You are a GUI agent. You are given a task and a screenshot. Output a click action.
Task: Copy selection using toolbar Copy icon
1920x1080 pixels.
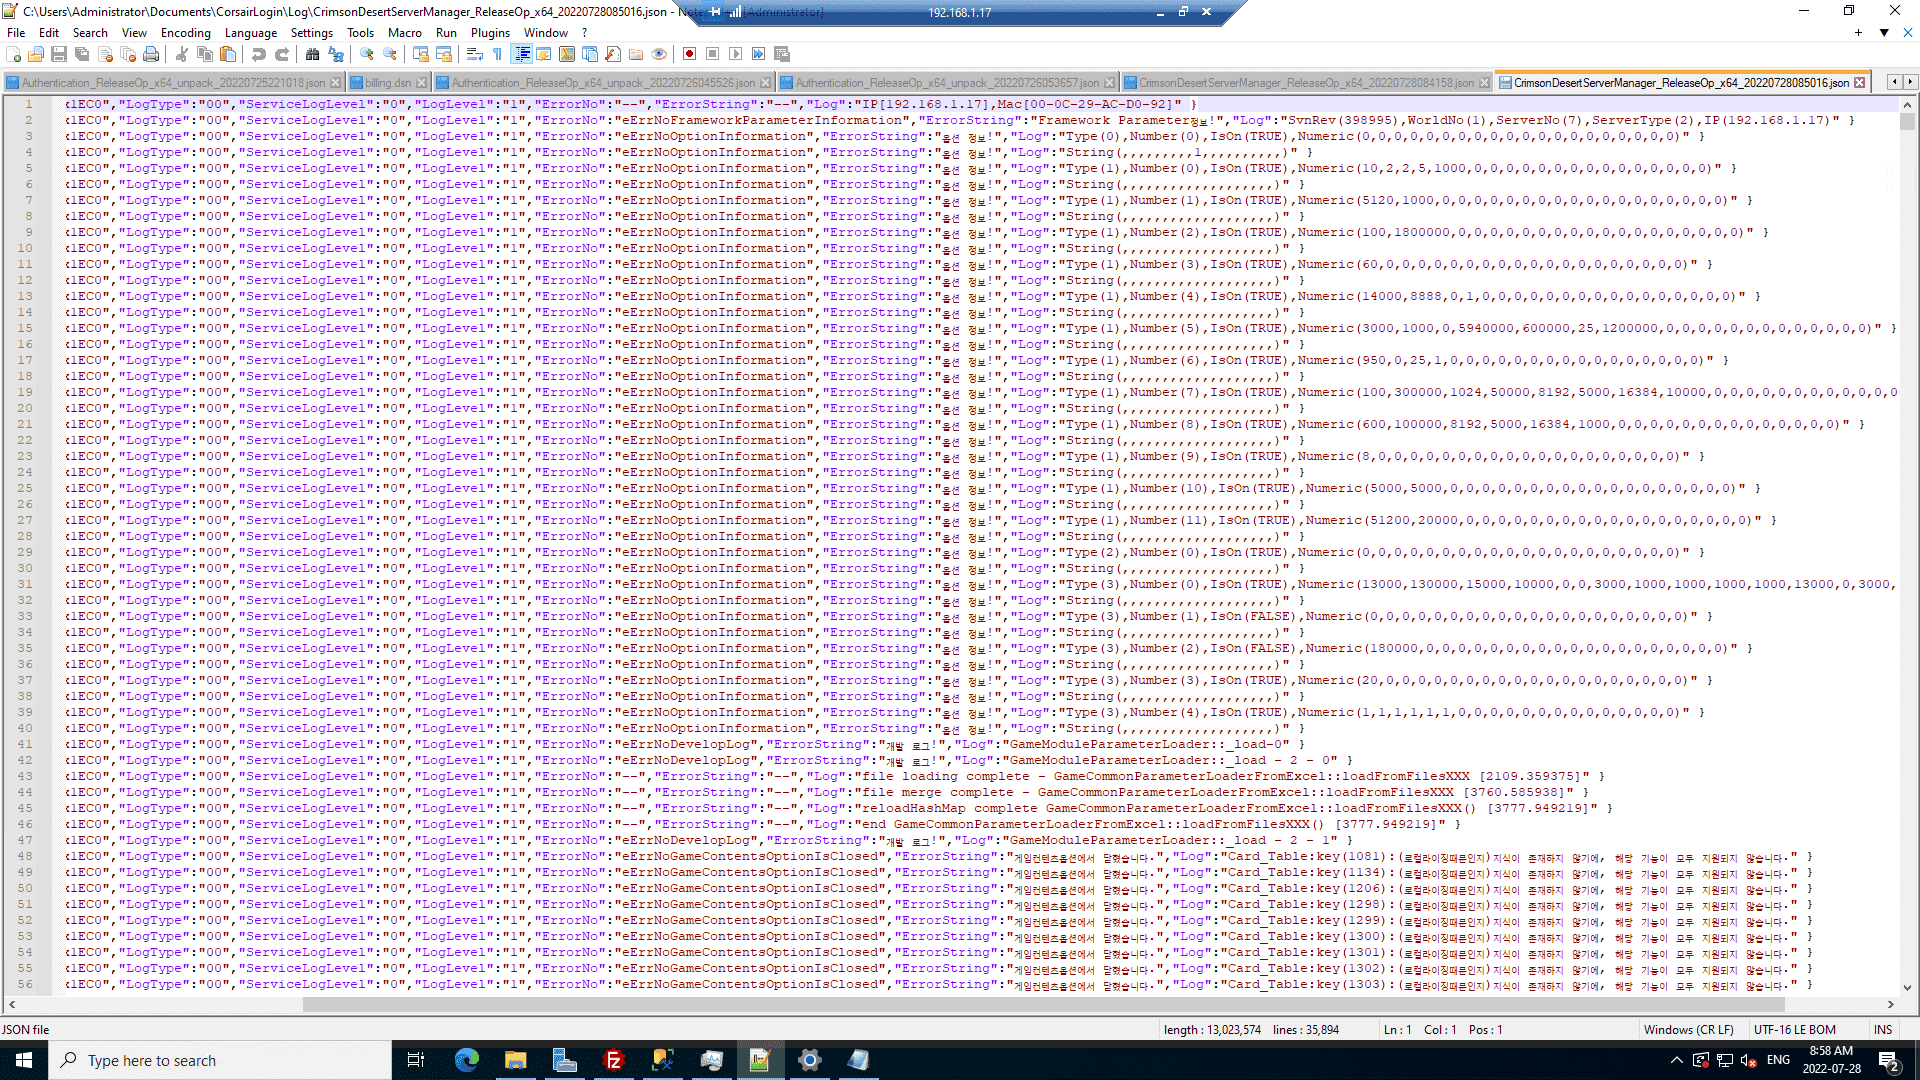coord(205,54)
